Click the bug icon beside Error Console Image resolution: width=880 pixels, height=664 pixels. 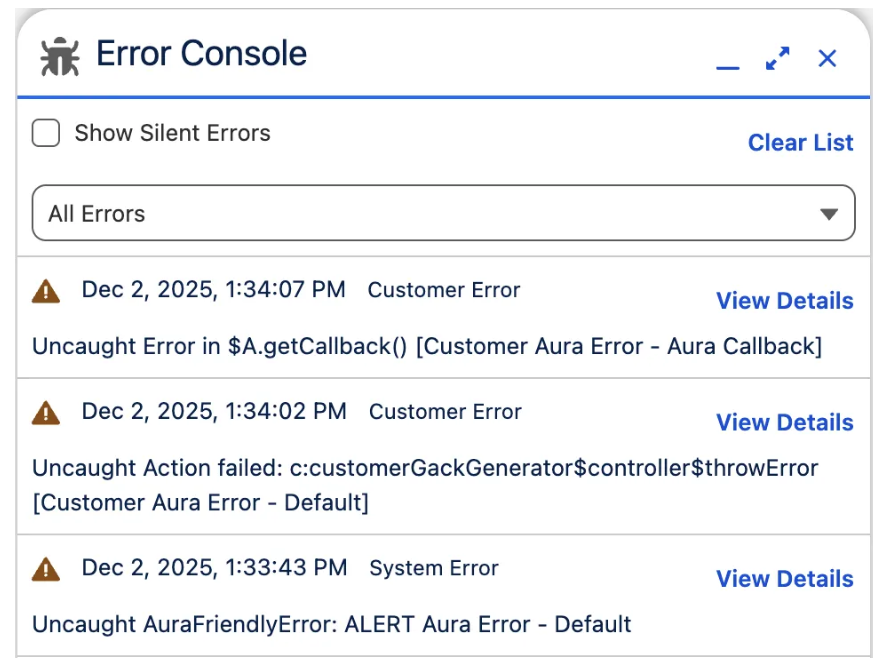pos(60,56)
